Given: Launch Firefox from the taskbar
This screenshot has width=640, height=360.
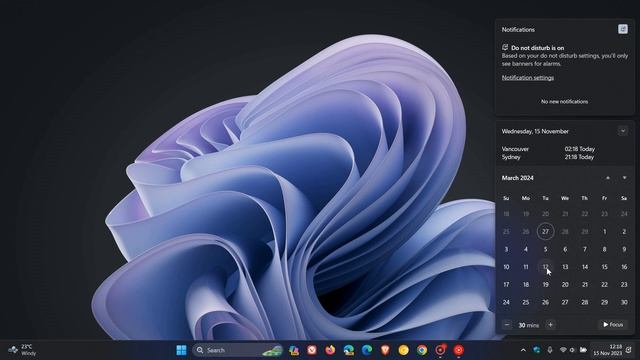Looking at the screenshot, I should pos(330,350).
